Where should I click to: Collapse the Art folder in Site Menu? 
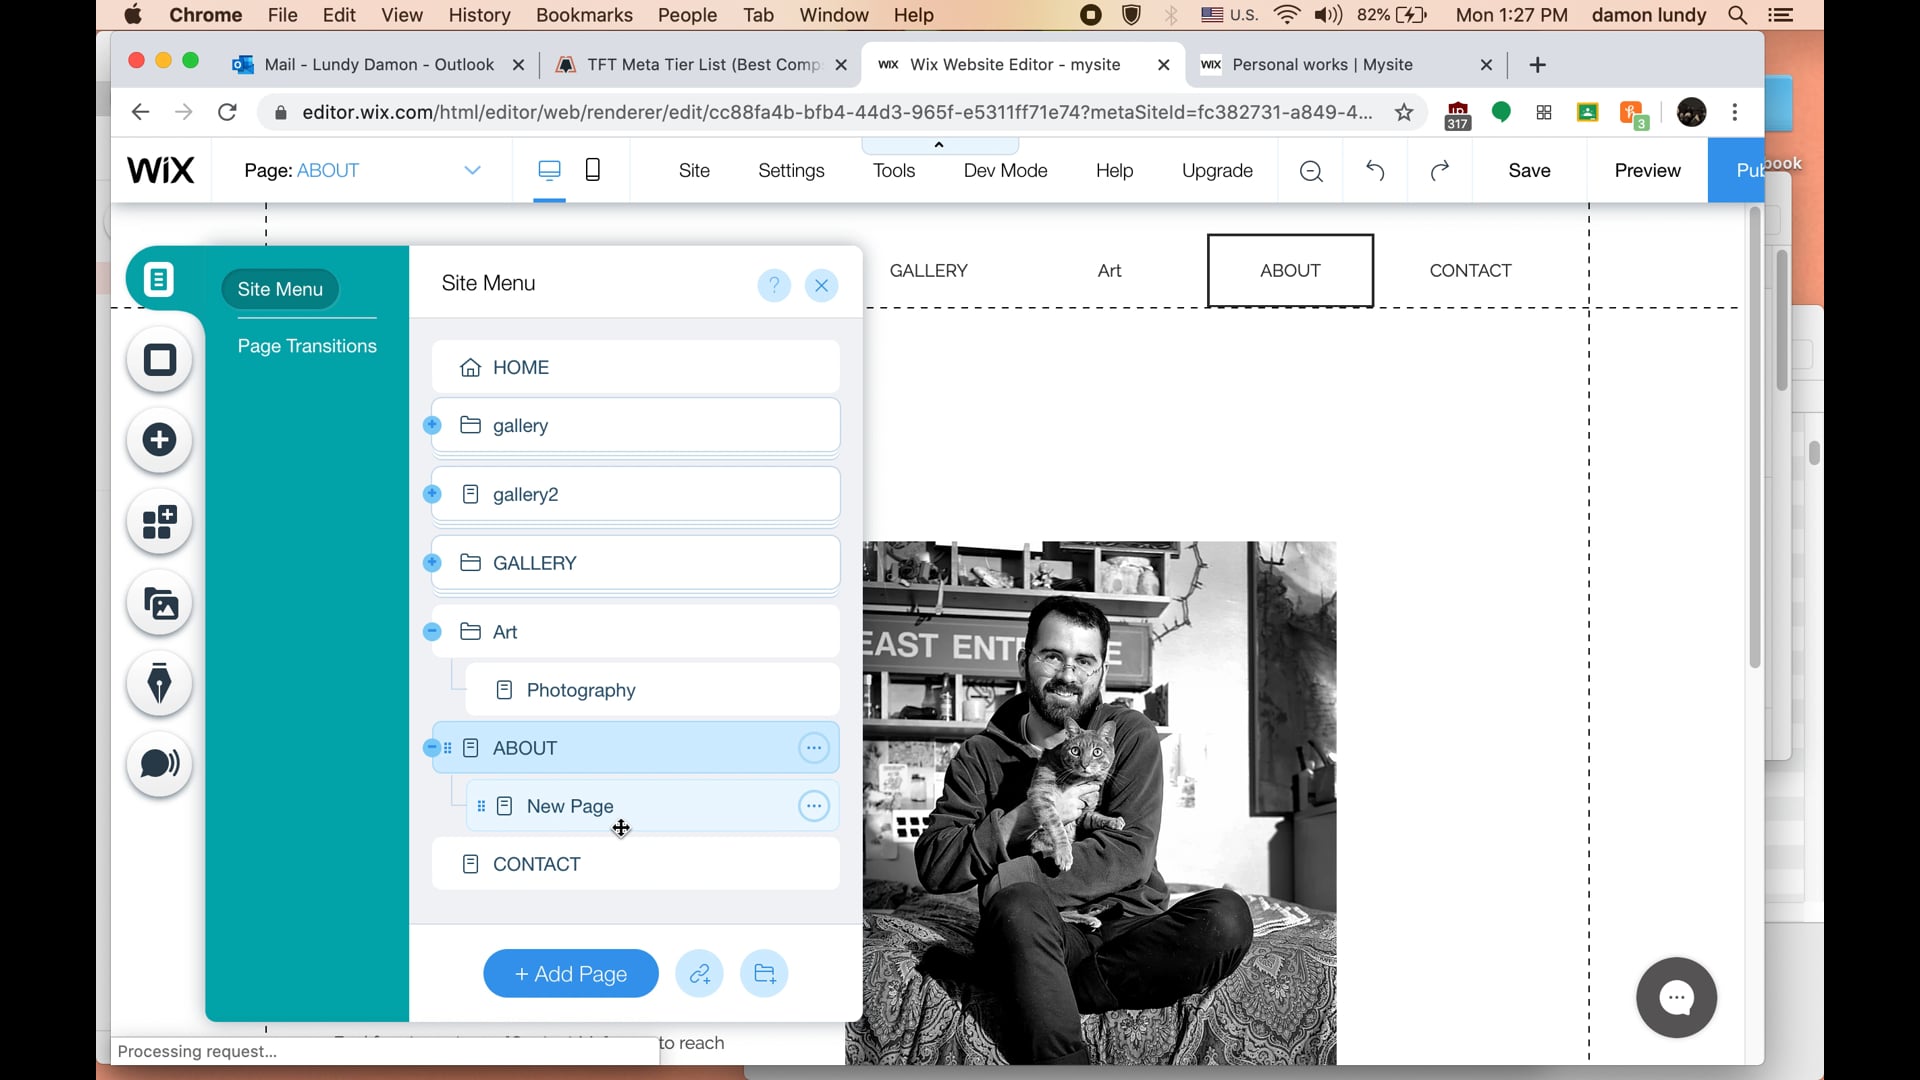click(x=432, y=631)
